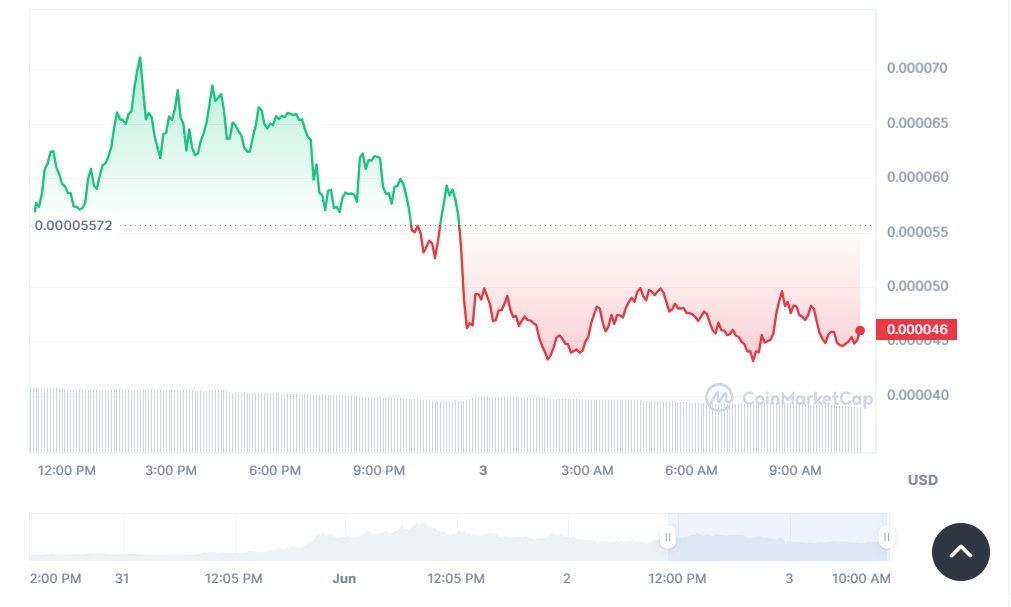The image size is (1011, 607).
Task: Click the highest green peak of the price line
Action: tap(140, 58)
